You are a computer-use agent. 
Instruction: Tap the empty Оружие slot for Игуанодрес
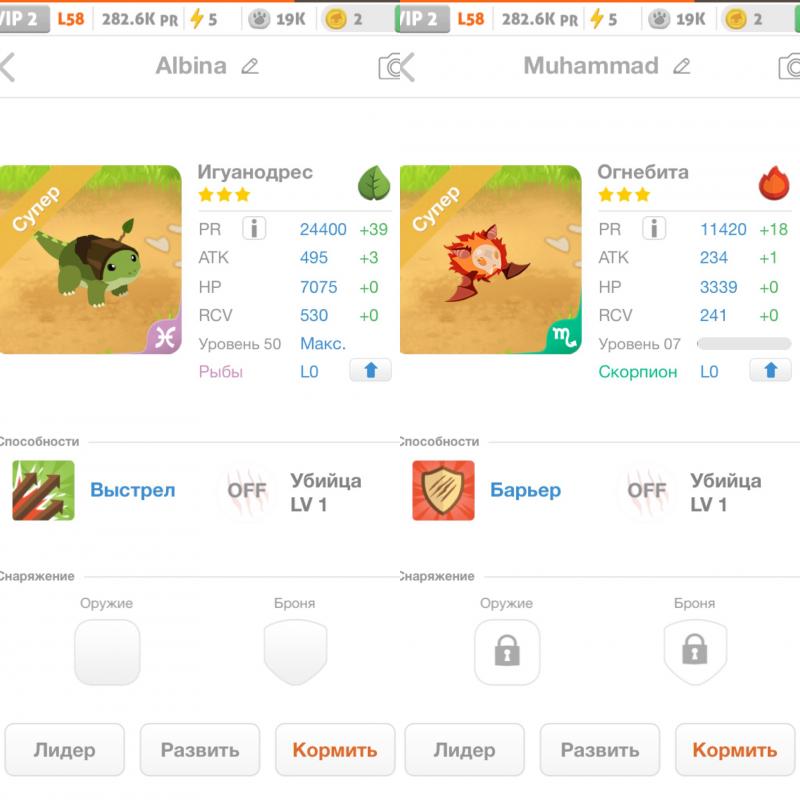pyautogui.click(x=107, y=652)
